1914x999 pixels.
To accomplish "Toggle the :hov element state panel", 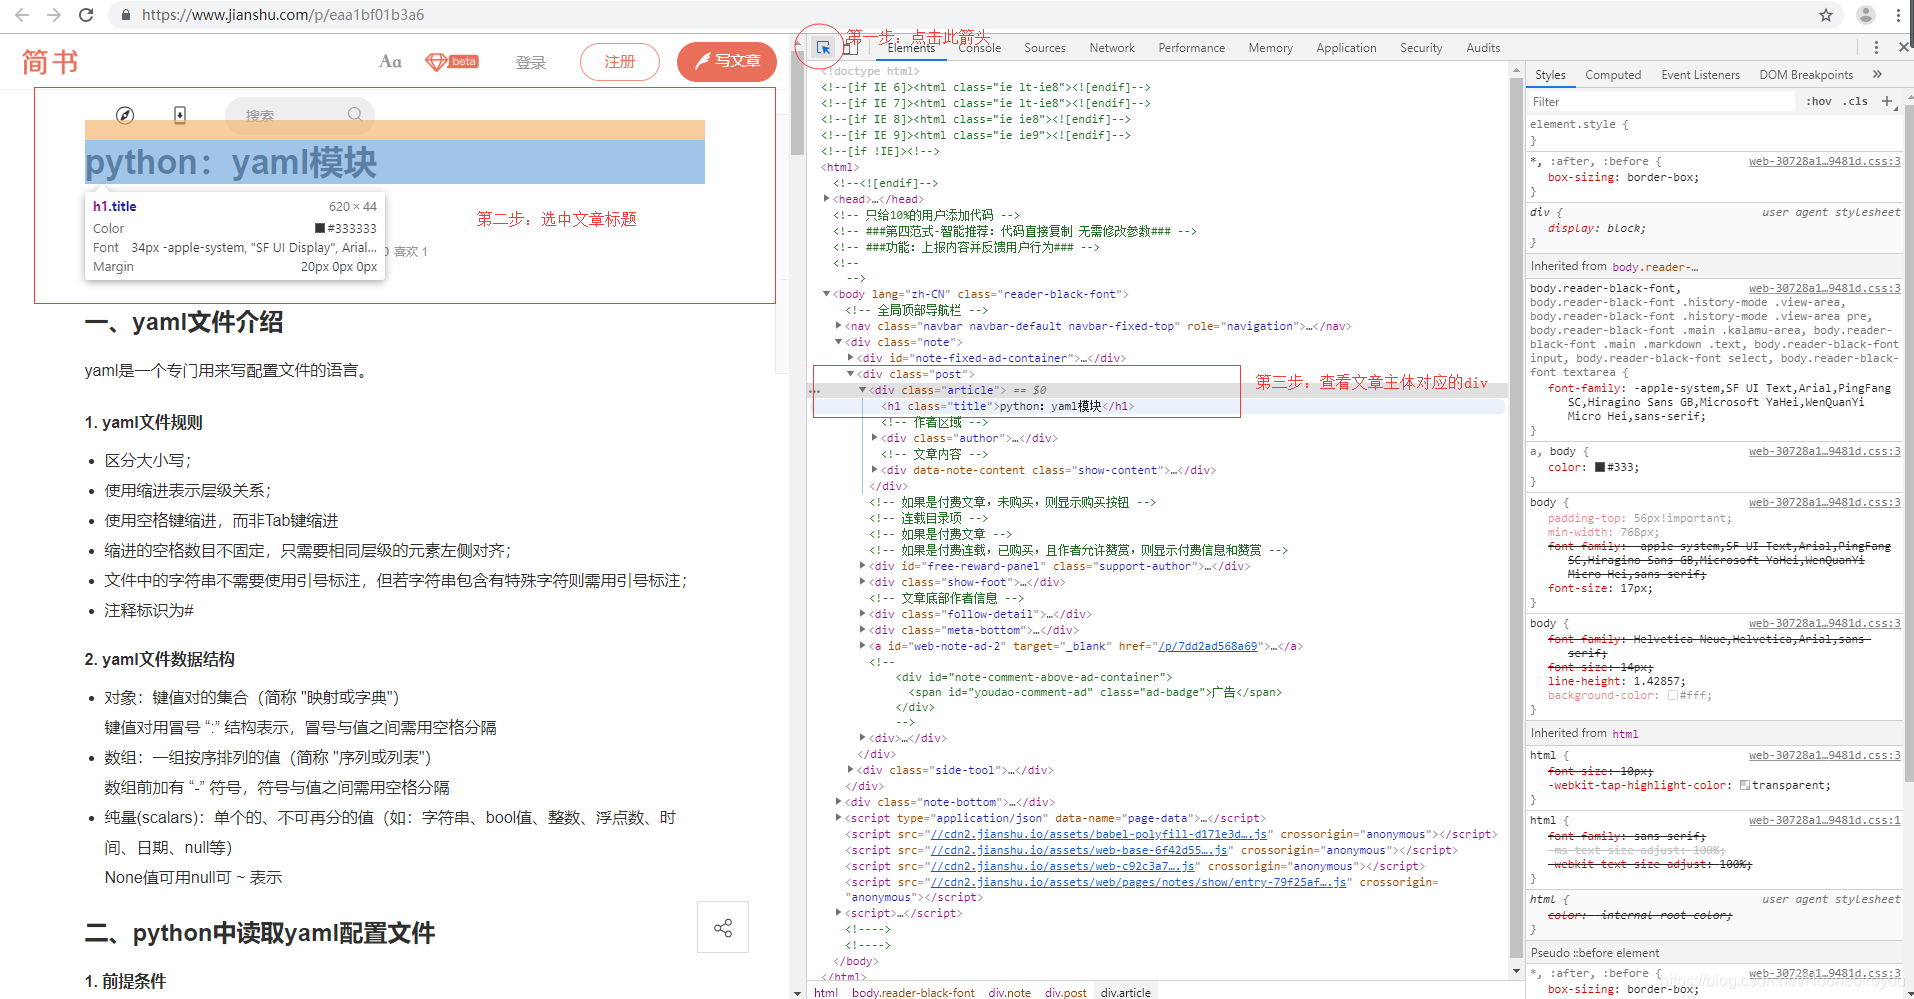I will click(x=1819, y=102).
